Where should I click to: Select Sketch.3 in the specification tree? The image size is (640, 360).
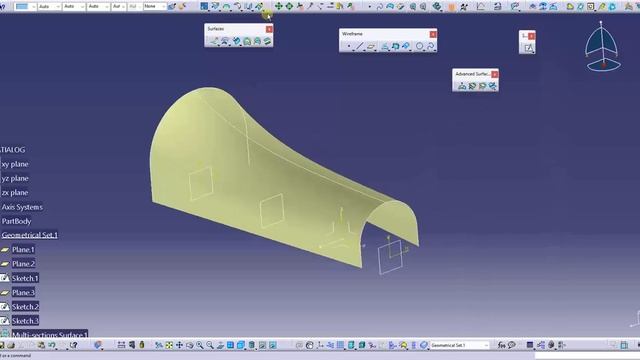[x=25, y=321]
